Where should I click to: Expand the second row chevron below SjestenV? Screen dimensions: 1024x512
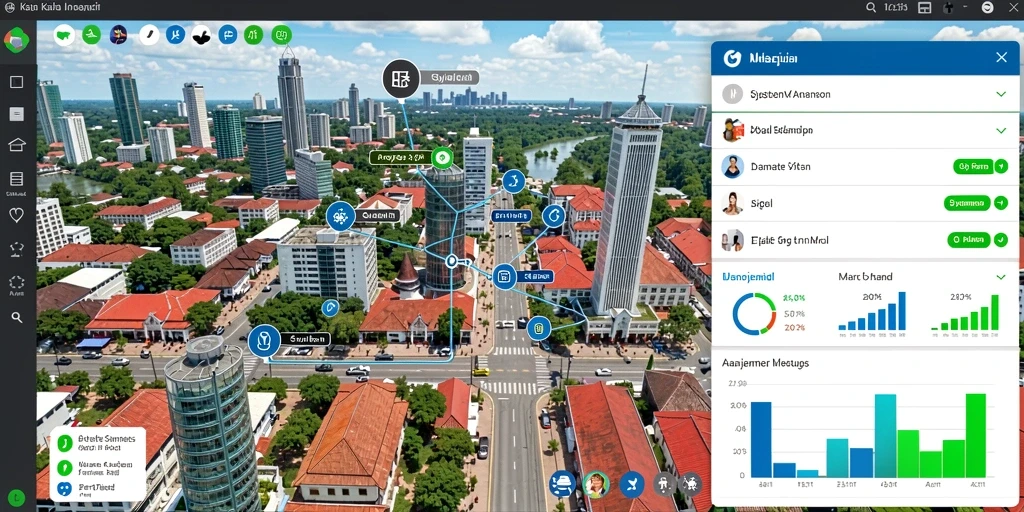coord(1000,131)
